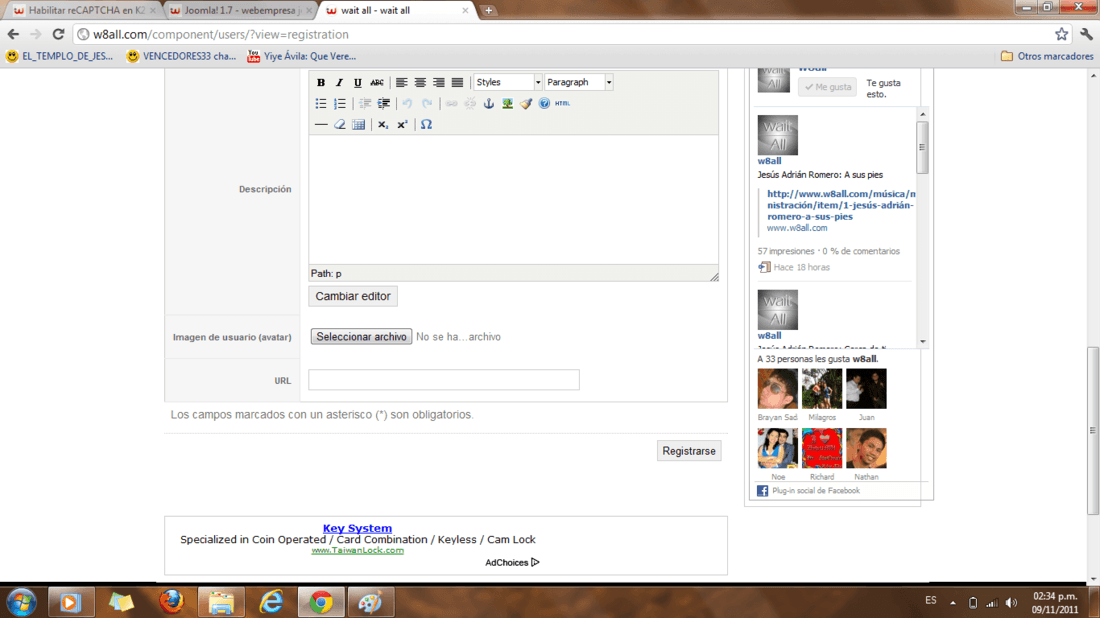The width and height of the screenshot is (1100, 618).
Task: Insert a horizontal rule
Action: click(321, 125)
